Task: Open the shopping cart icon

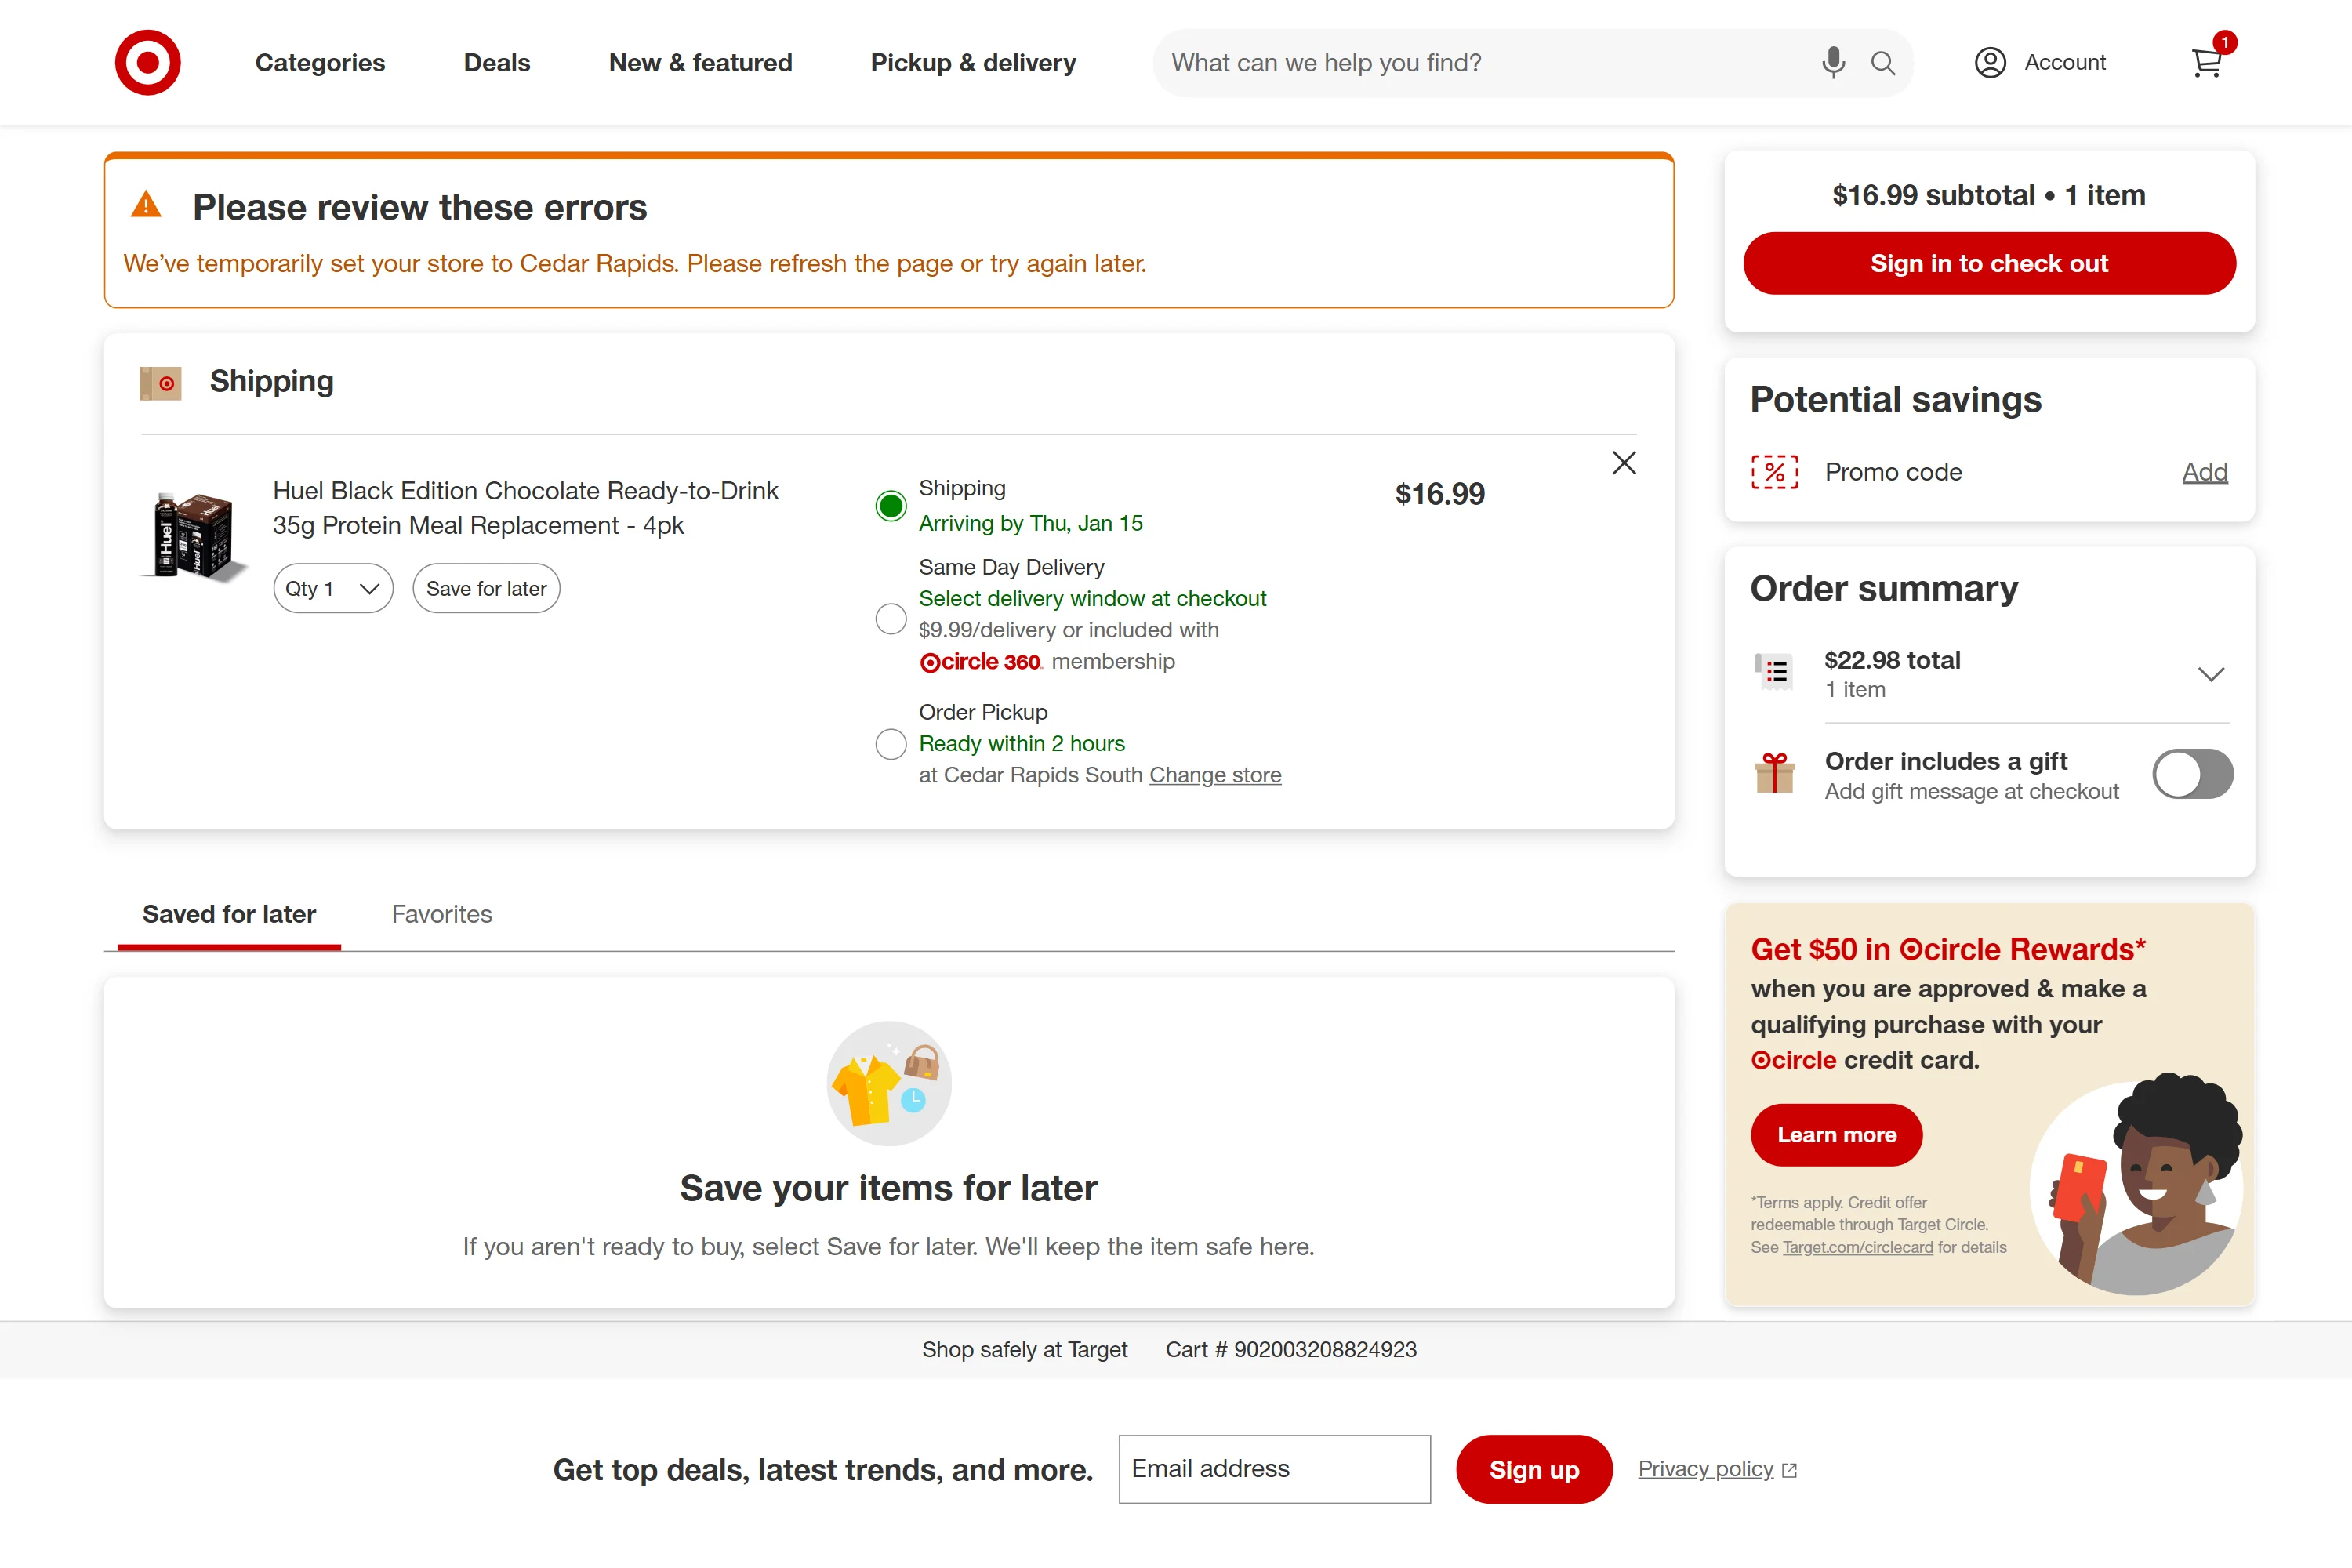Action: click(2206, 63)
